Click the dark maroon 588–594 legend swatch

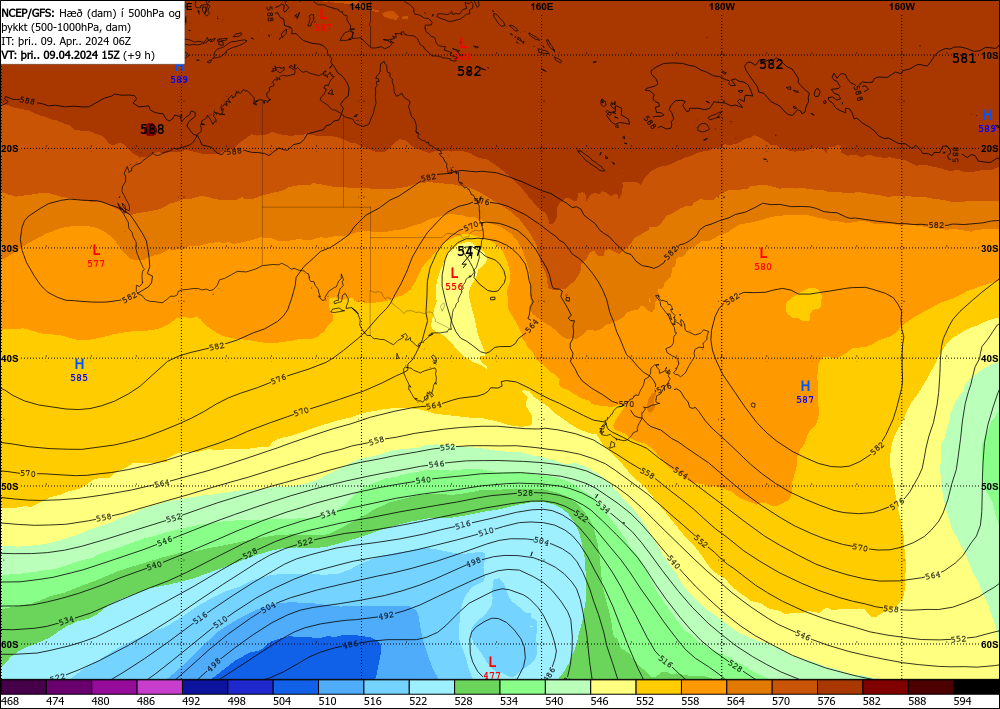click(x=930, y=687)
